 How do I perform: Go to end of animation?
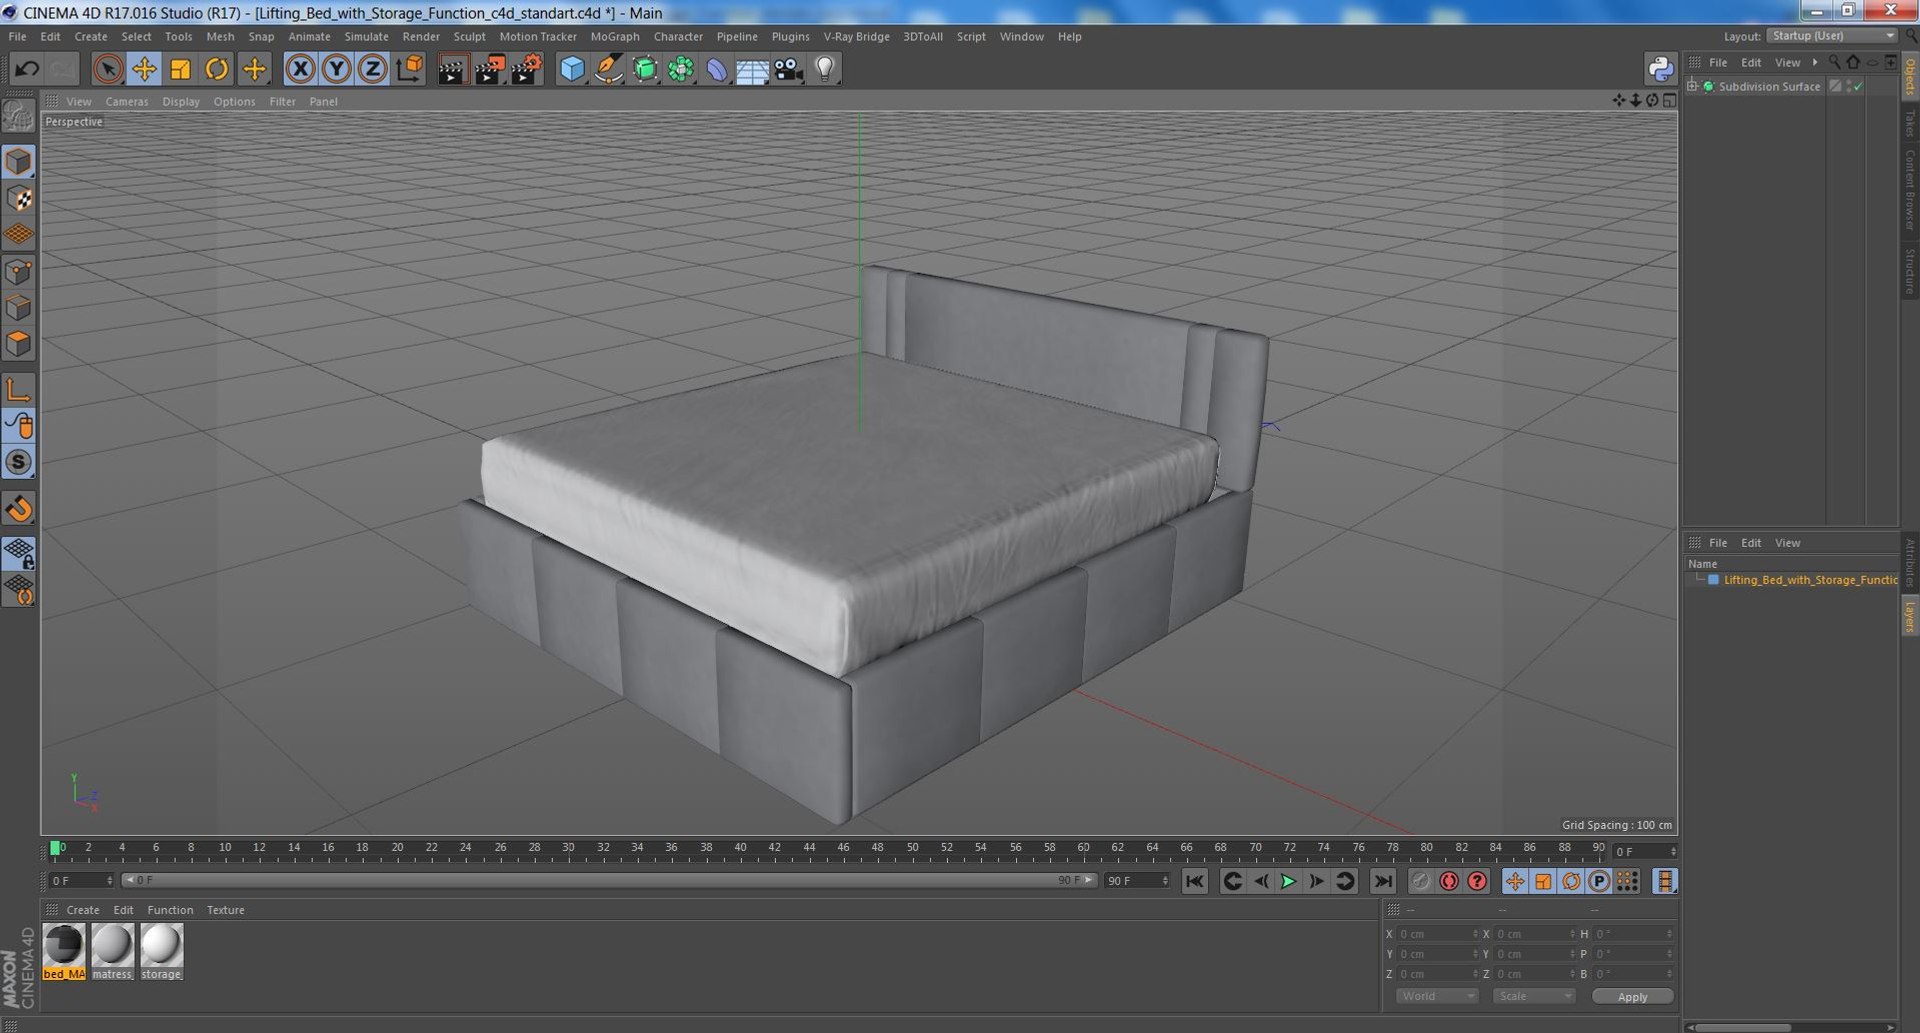pos(1382,881)
